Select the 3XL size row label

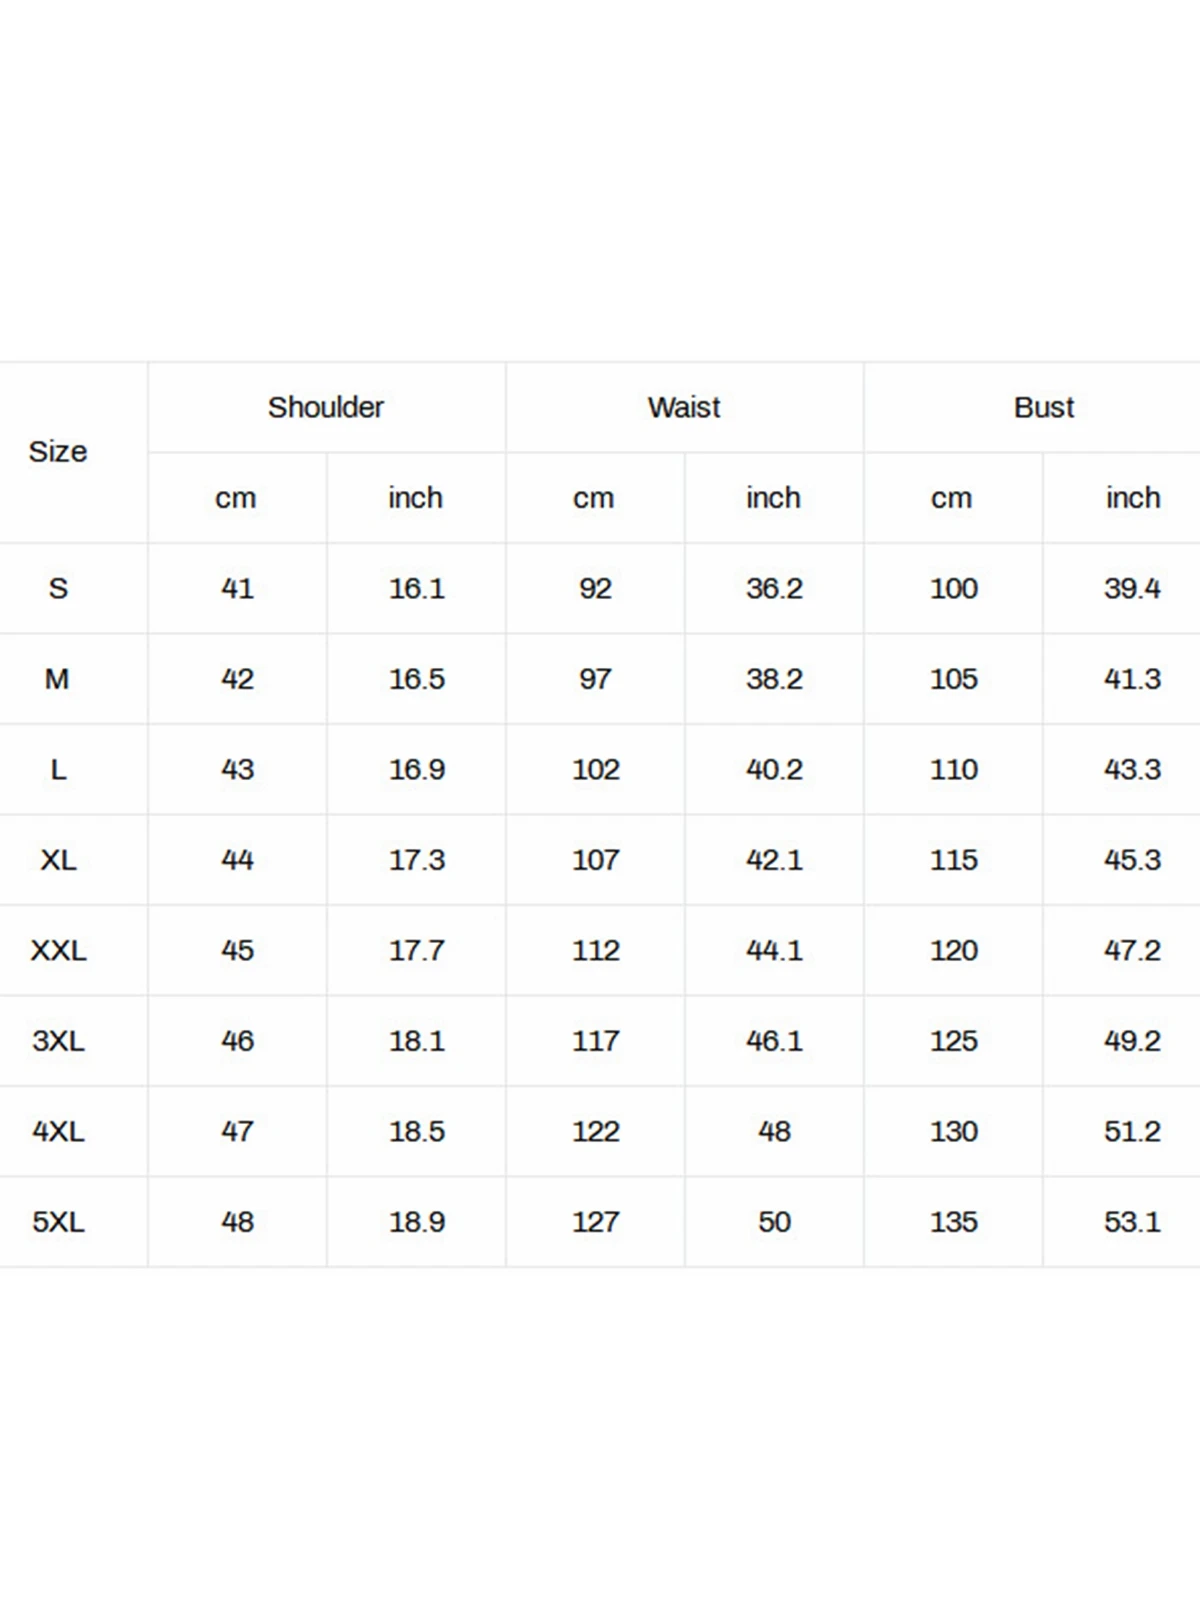(x=58, y=1041)
